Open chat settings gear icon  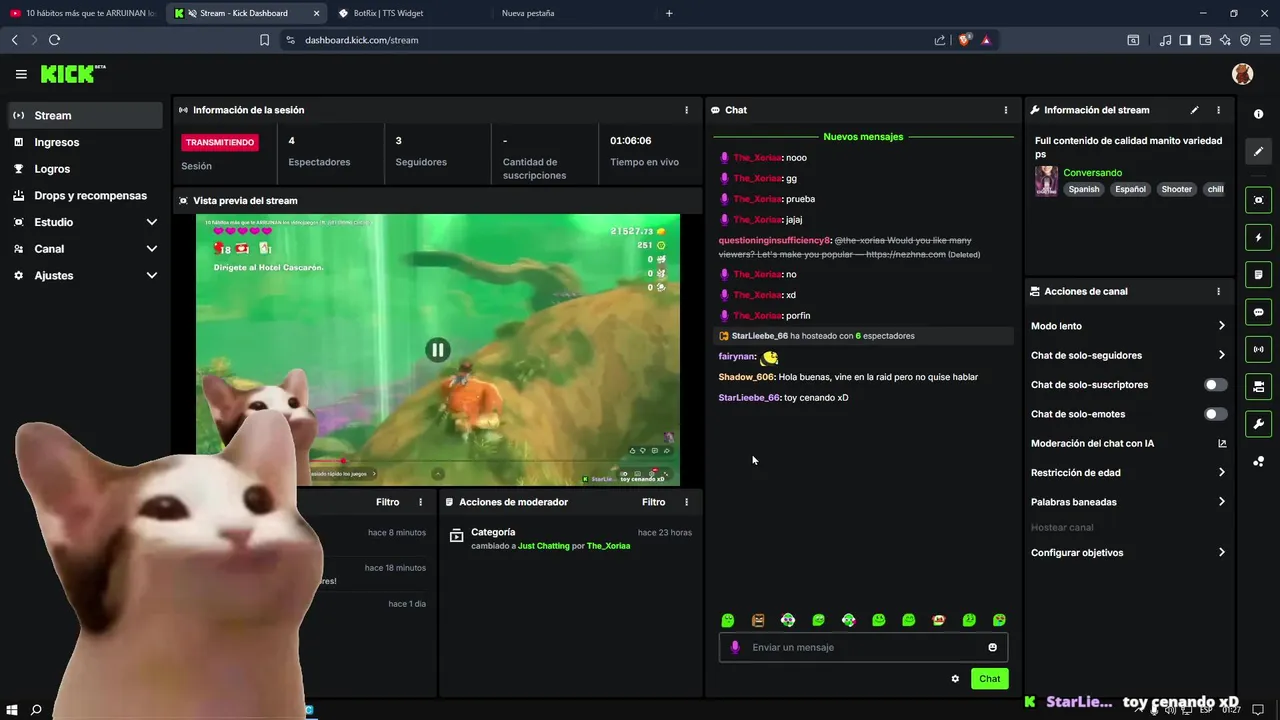pos(955,679)
